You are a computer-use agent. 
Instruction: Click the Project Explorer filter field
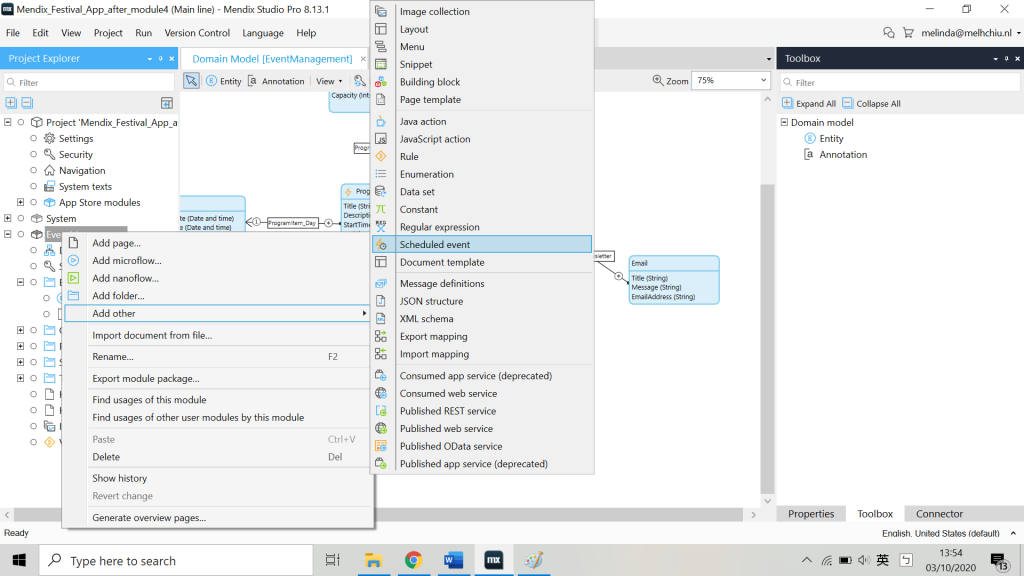(89, 82)
